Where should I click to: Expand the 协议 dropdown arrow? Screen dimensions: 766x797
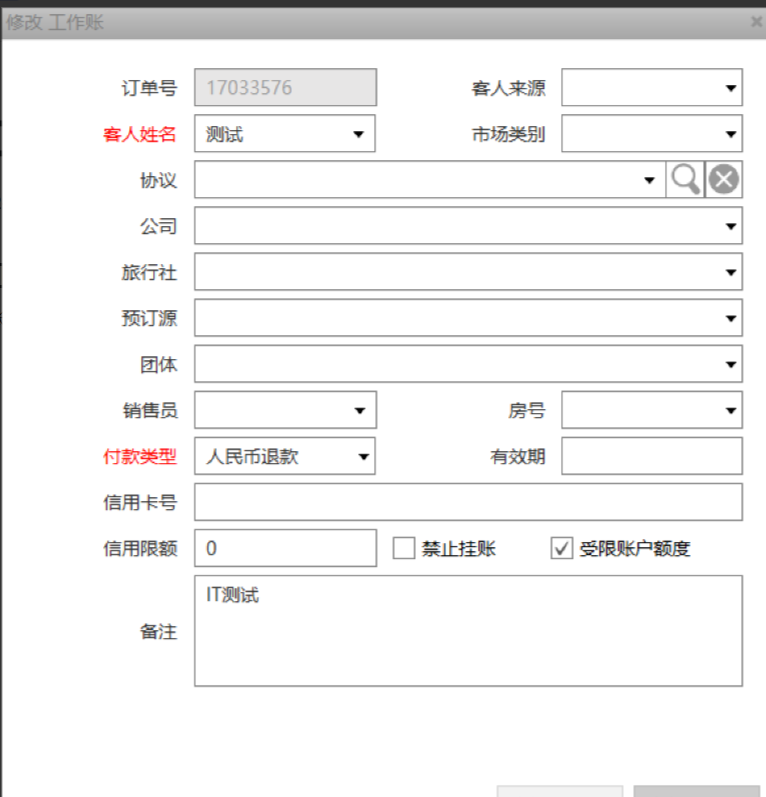pyautogui.click(x=650, y=180)
